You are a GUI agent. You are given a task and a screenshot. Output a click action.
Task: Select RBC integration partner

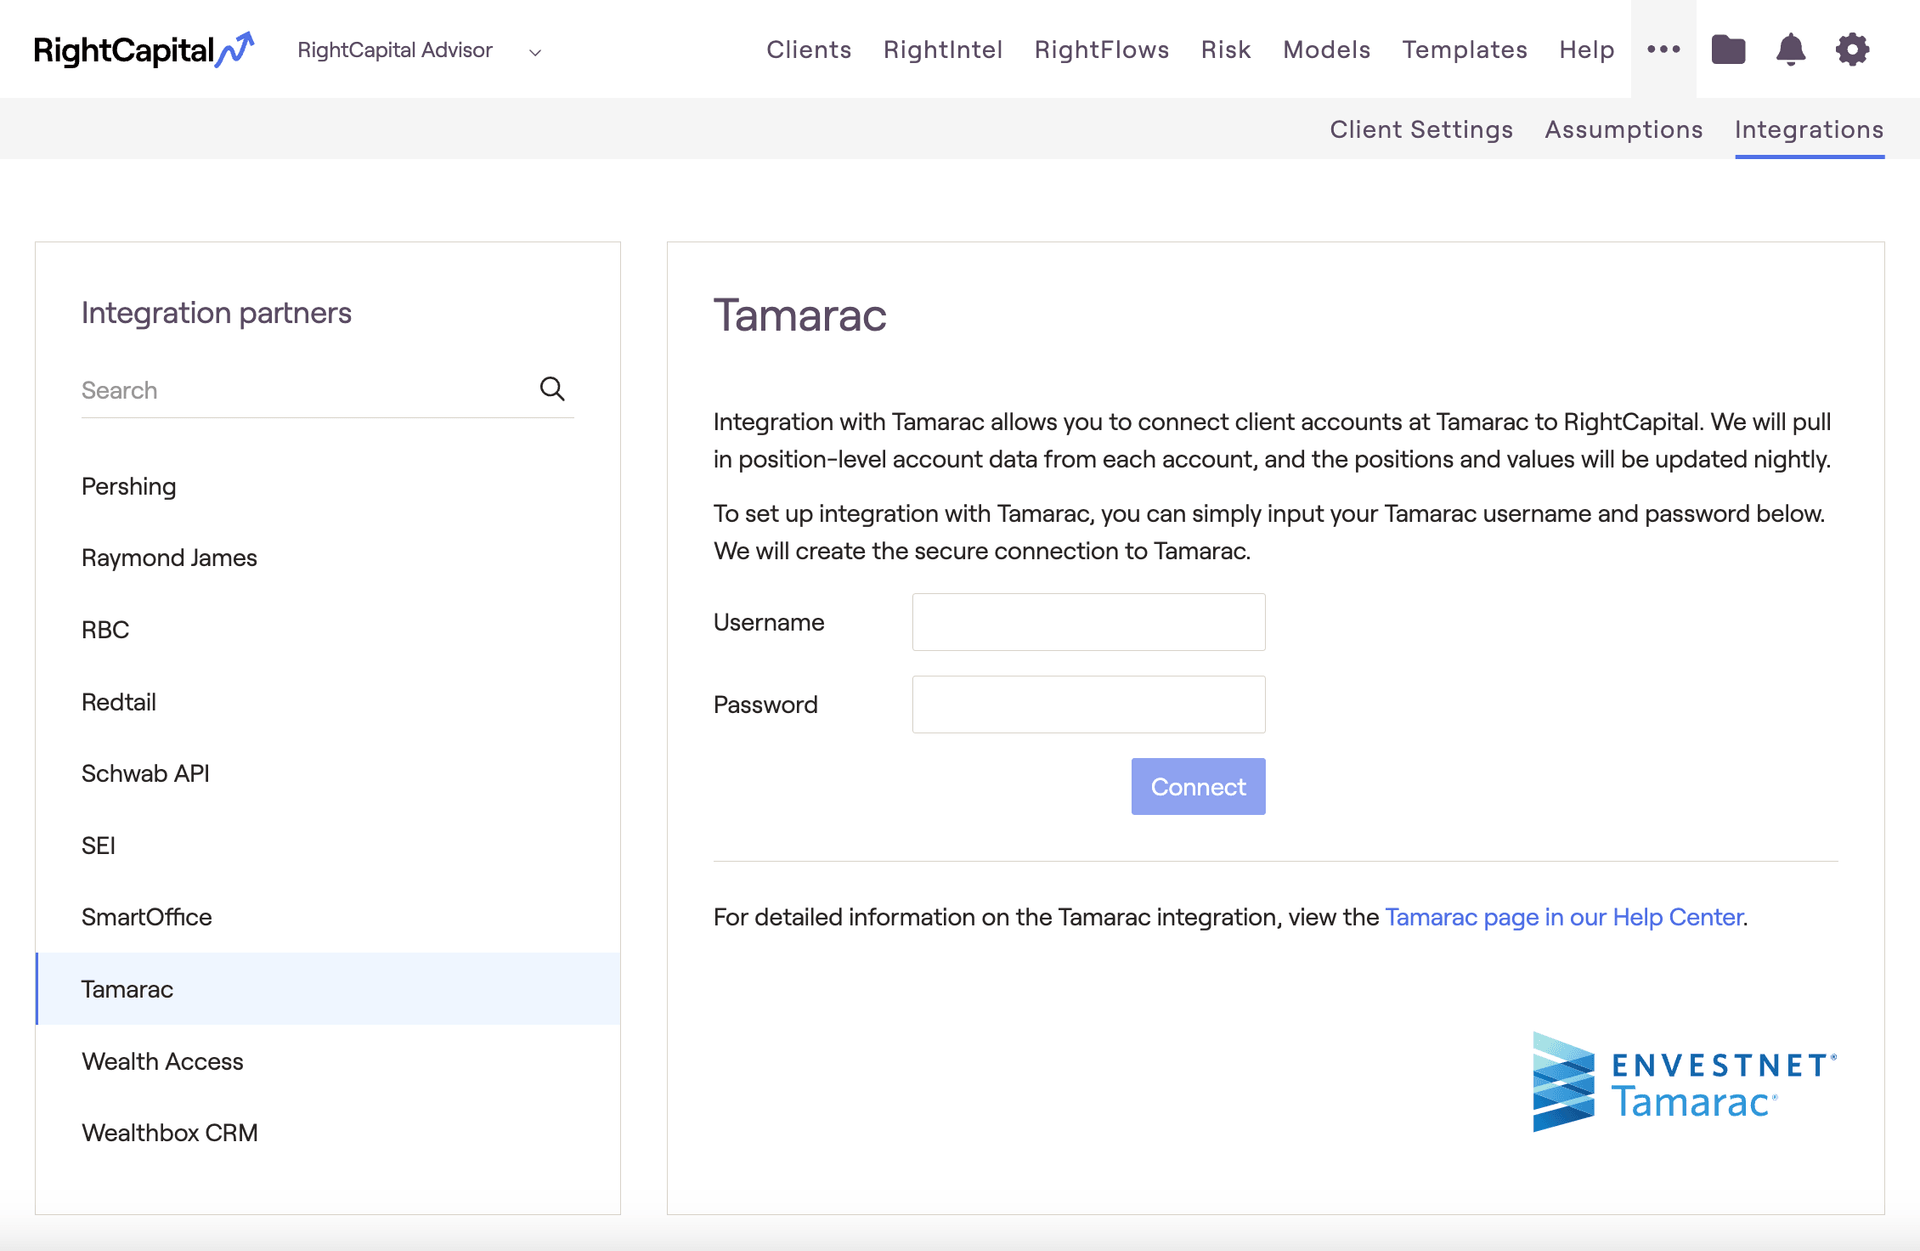pos(328,630)
